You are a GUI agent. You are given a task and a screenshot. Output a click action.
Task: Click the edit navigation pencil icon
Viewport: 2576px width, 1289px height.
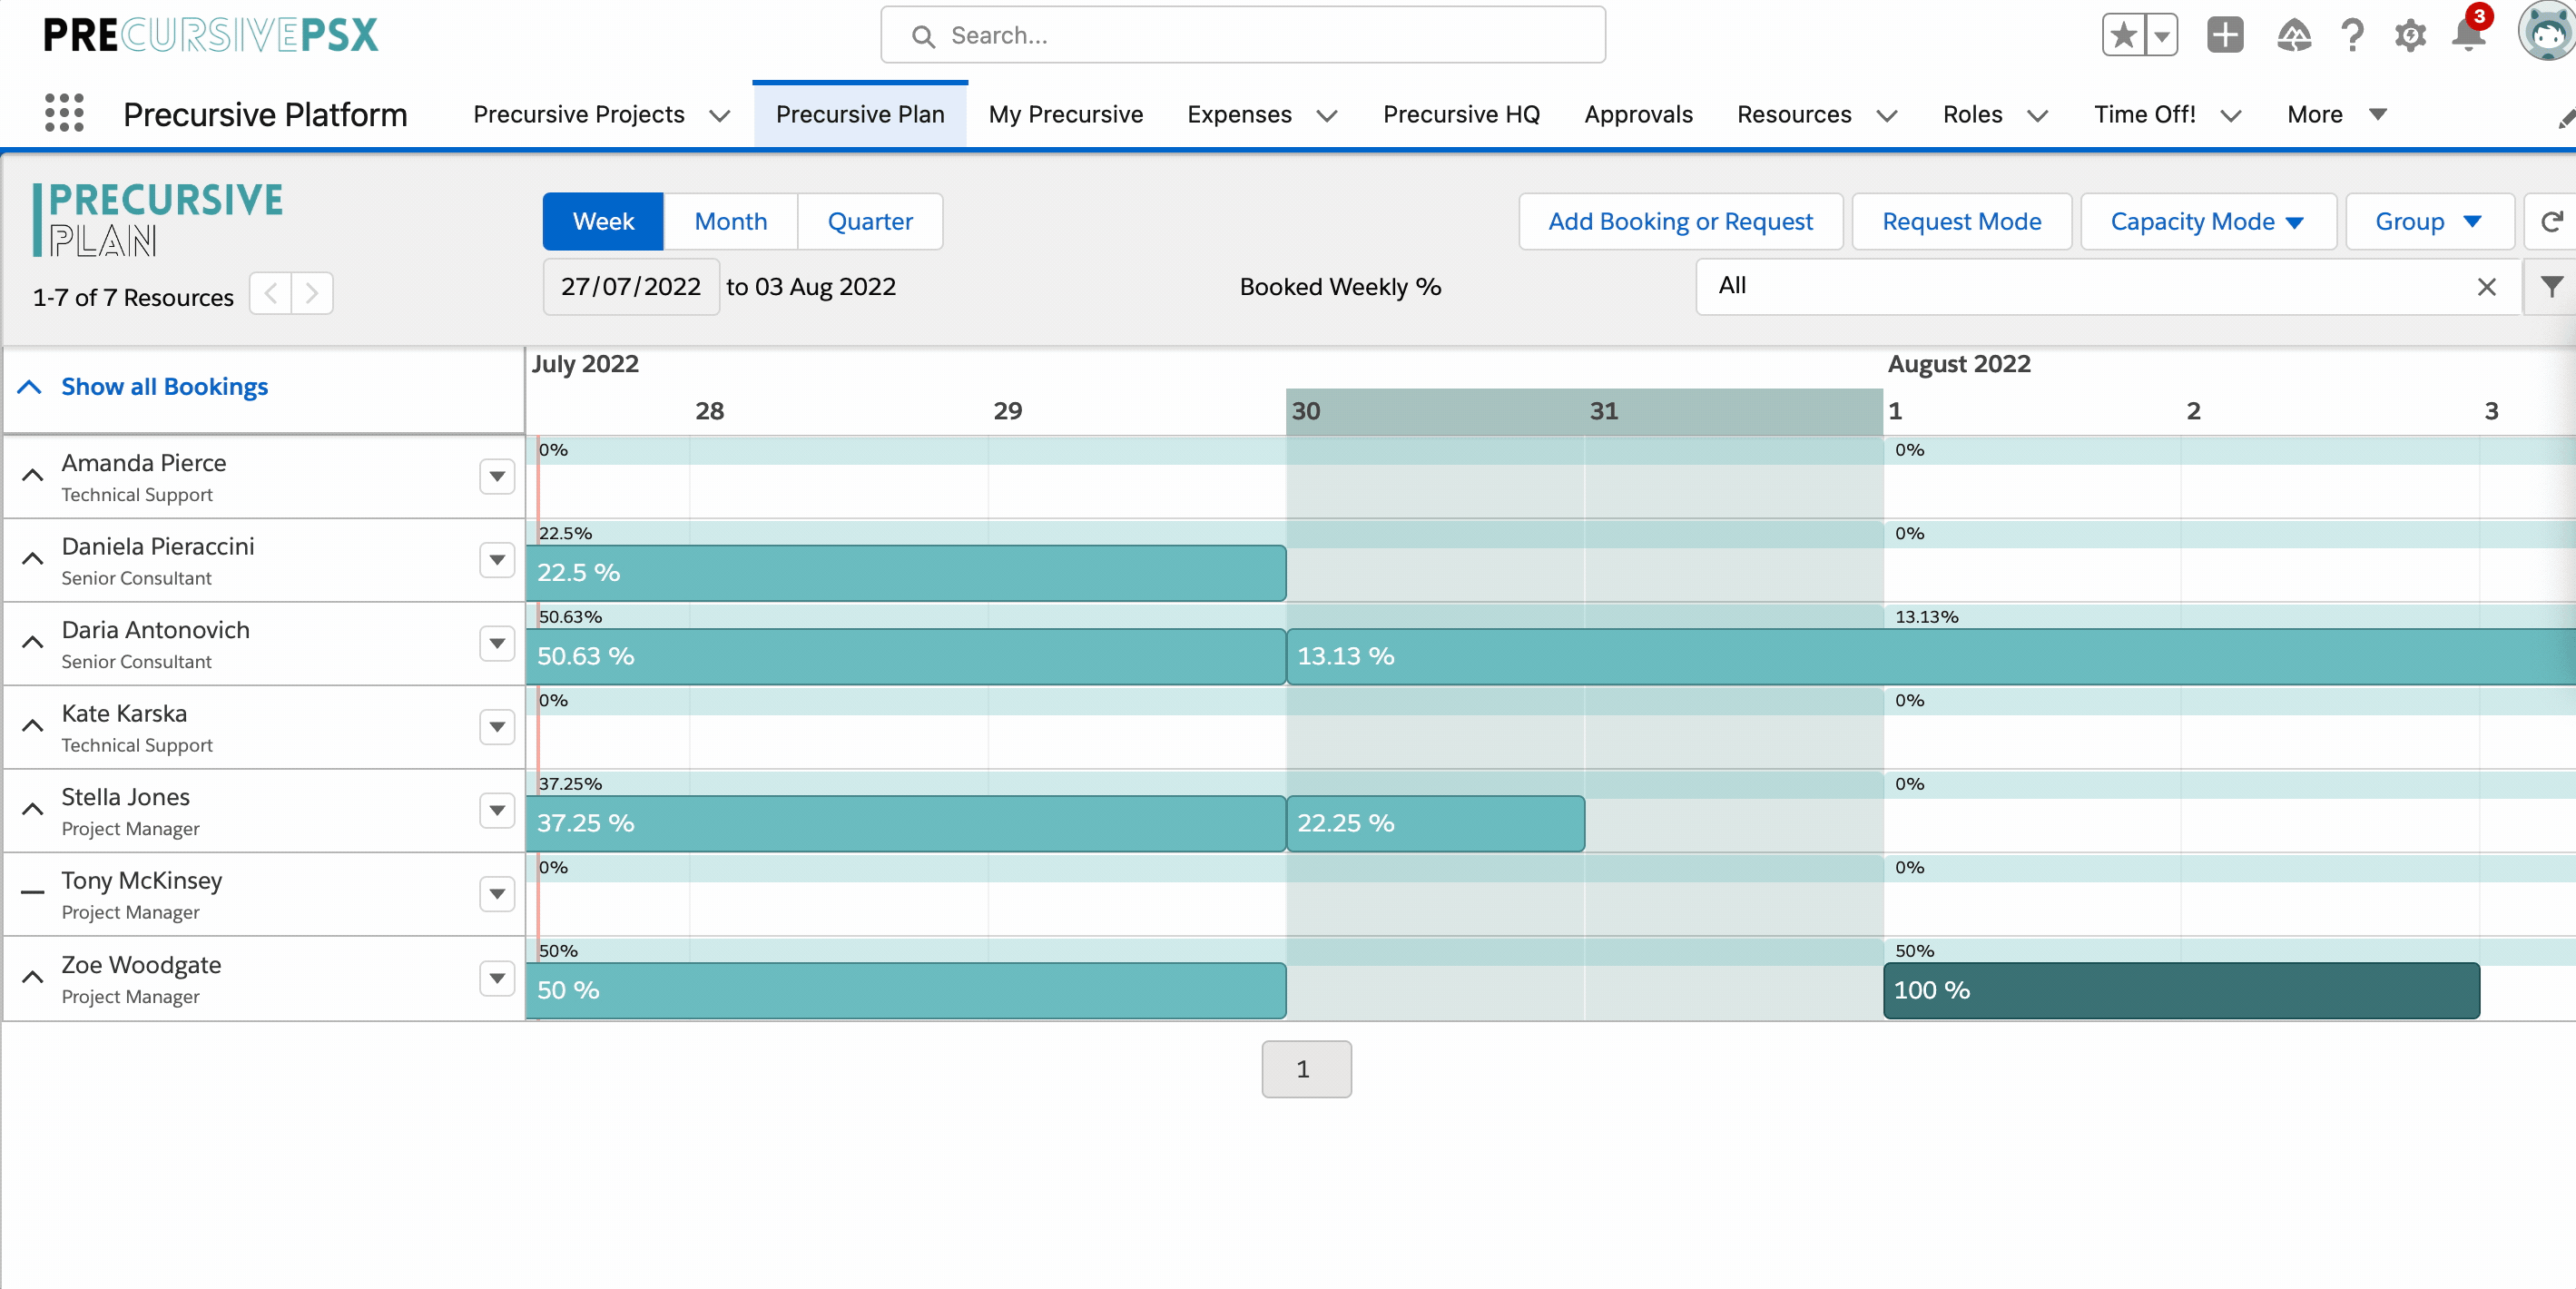pos(2565,119)
